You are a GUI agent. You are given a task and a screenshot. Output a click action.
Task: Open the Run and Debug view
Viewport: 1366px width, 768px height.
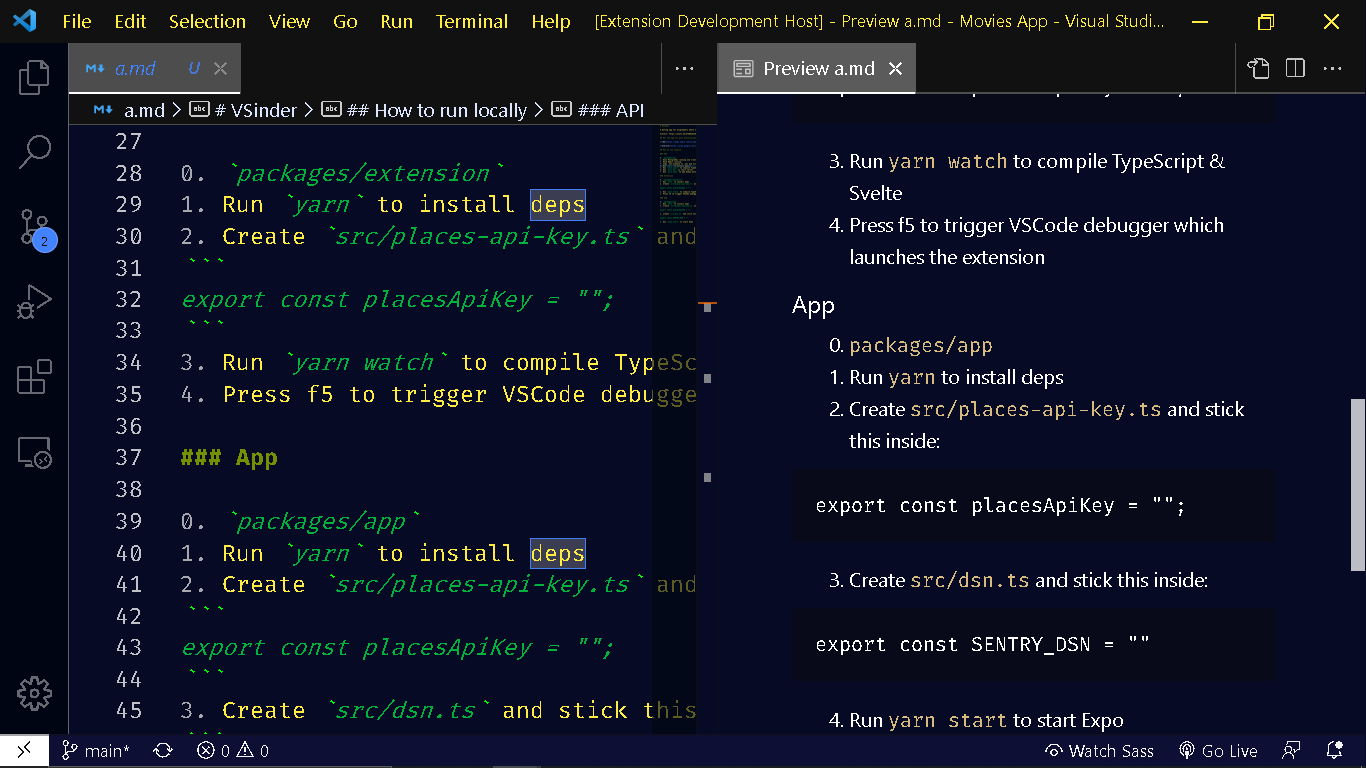pyautogui.click(x=34, y=302)
